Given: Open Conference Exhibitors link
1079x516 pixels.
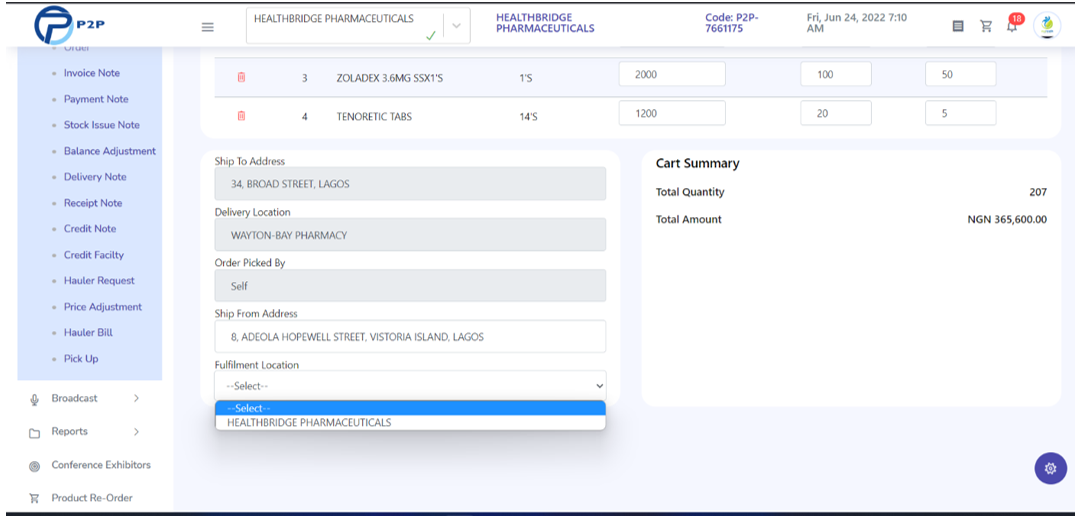Looking at the screenshot, I should [x=100, y=465].
